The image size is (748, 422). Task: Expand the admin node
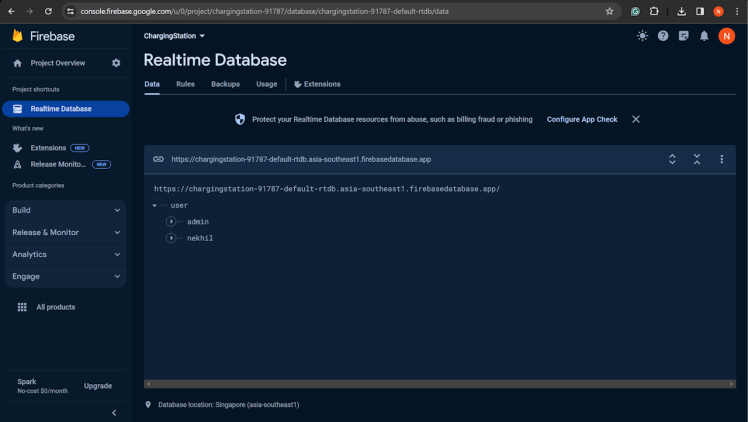click(x=171, y=221)
